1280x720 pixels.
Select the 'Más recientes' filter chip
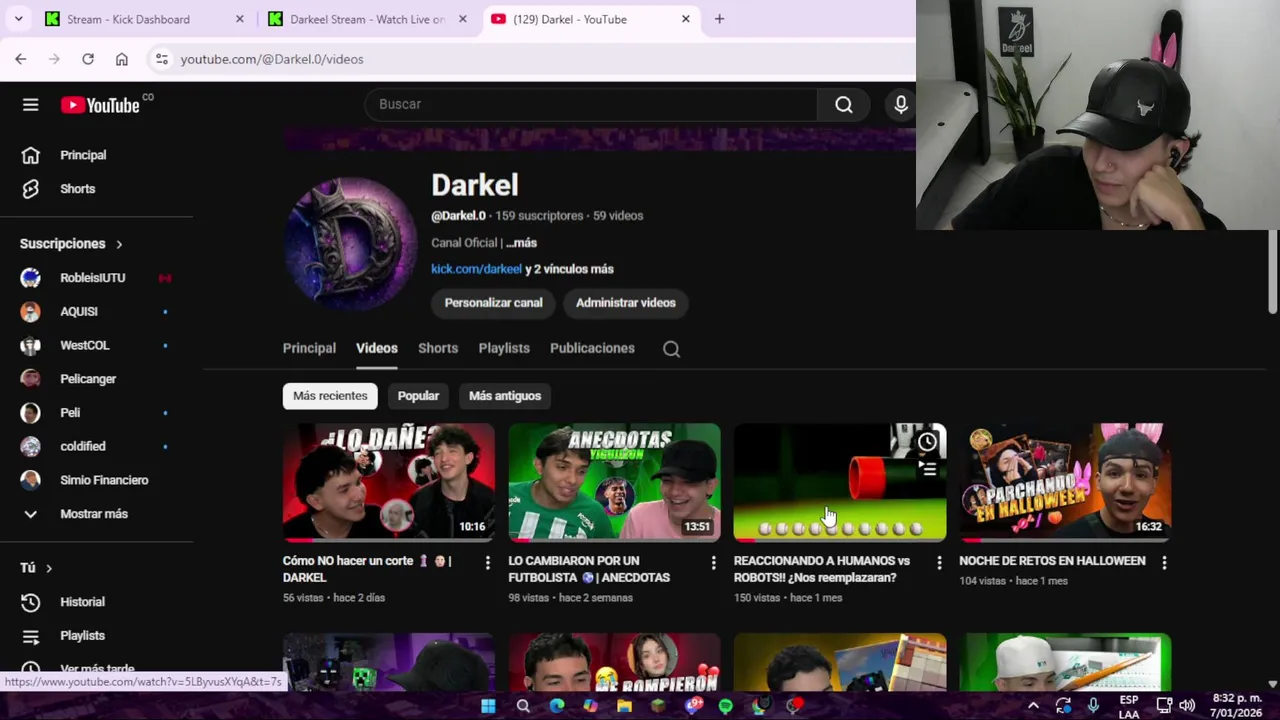click(x=330, y=396)
